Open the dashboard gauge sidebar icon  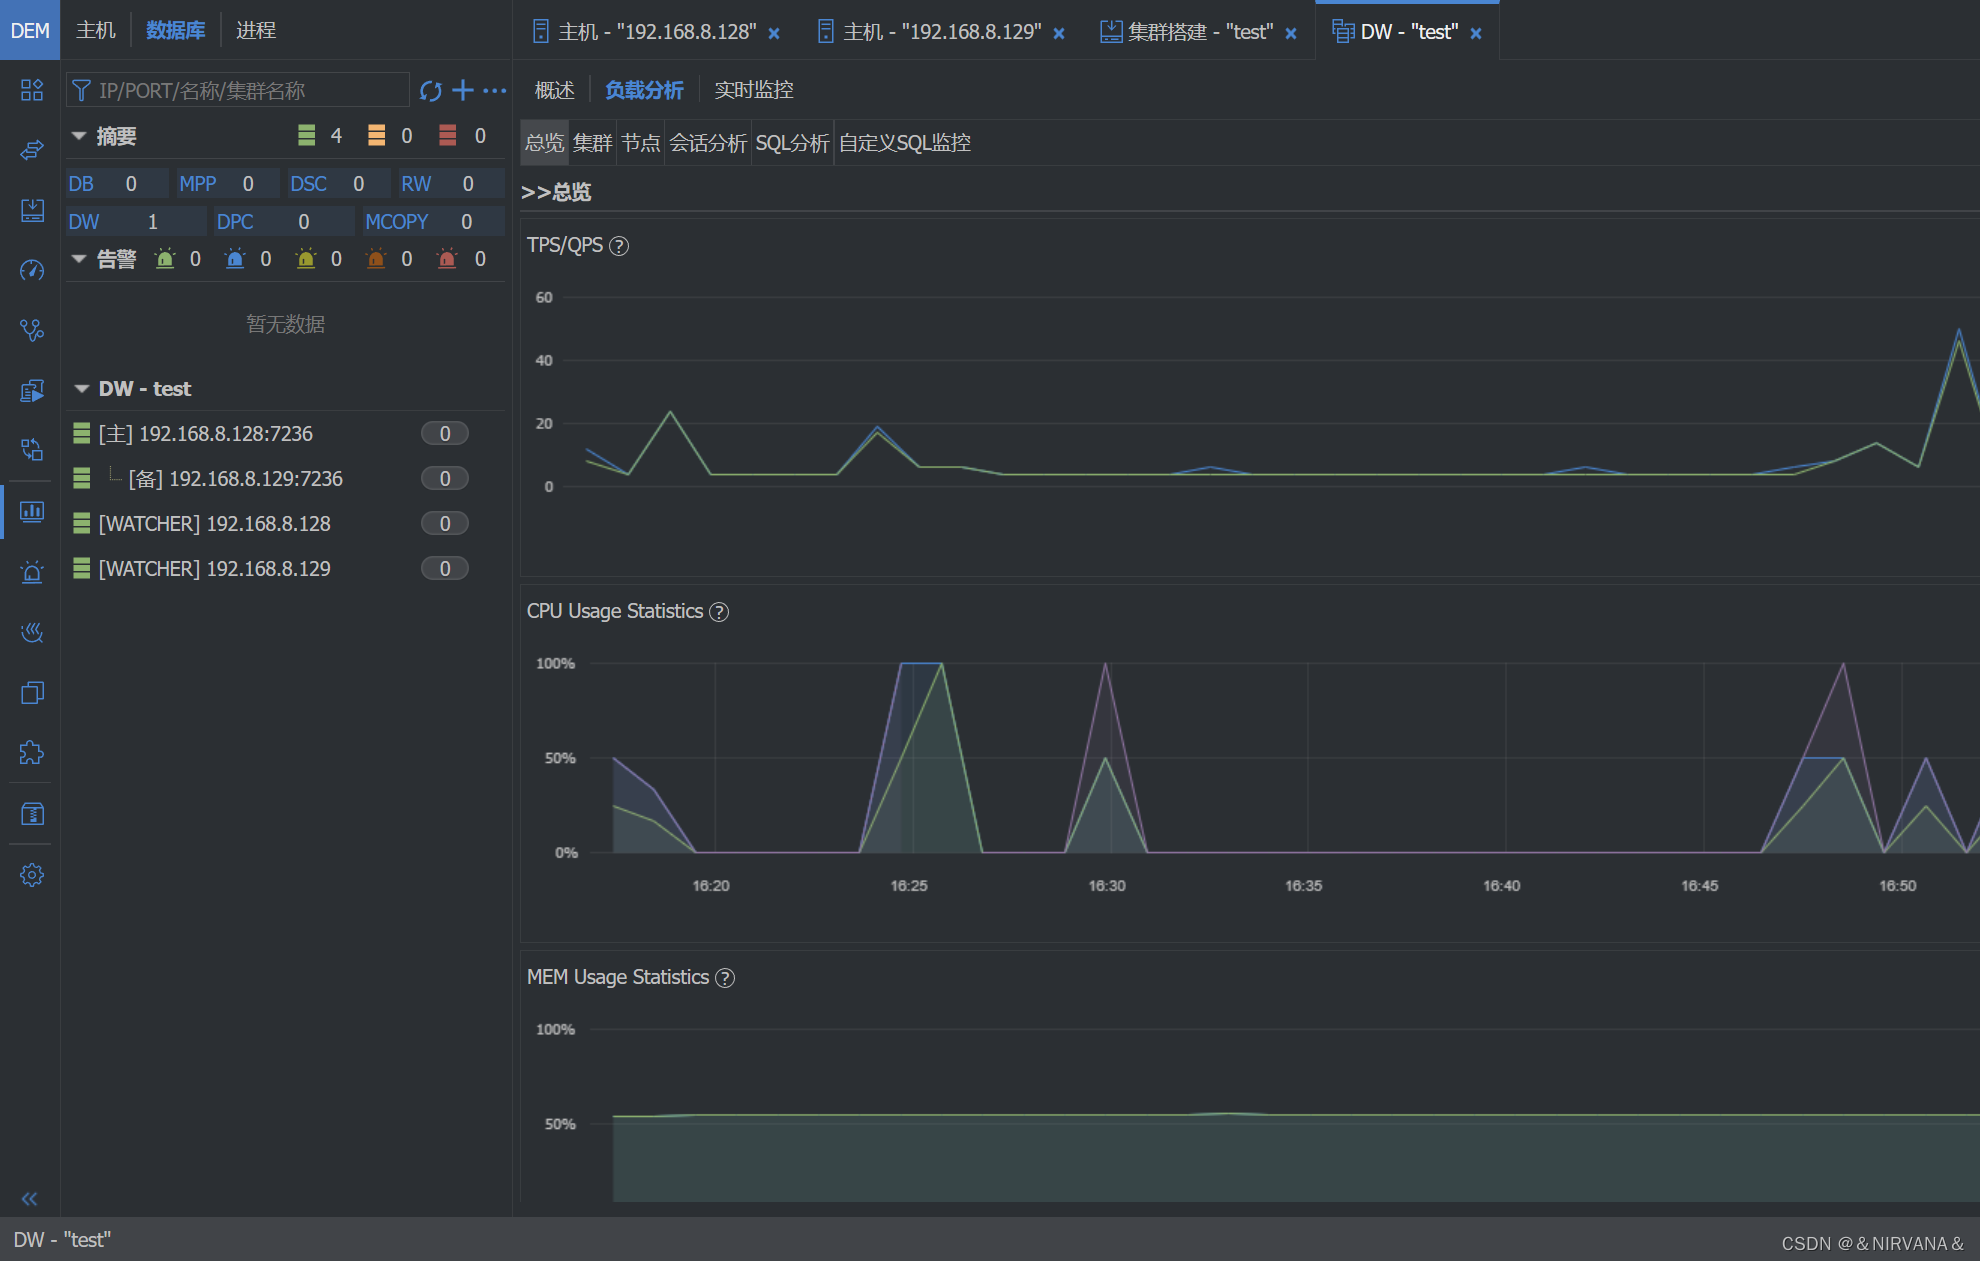[x=32, y=270]
